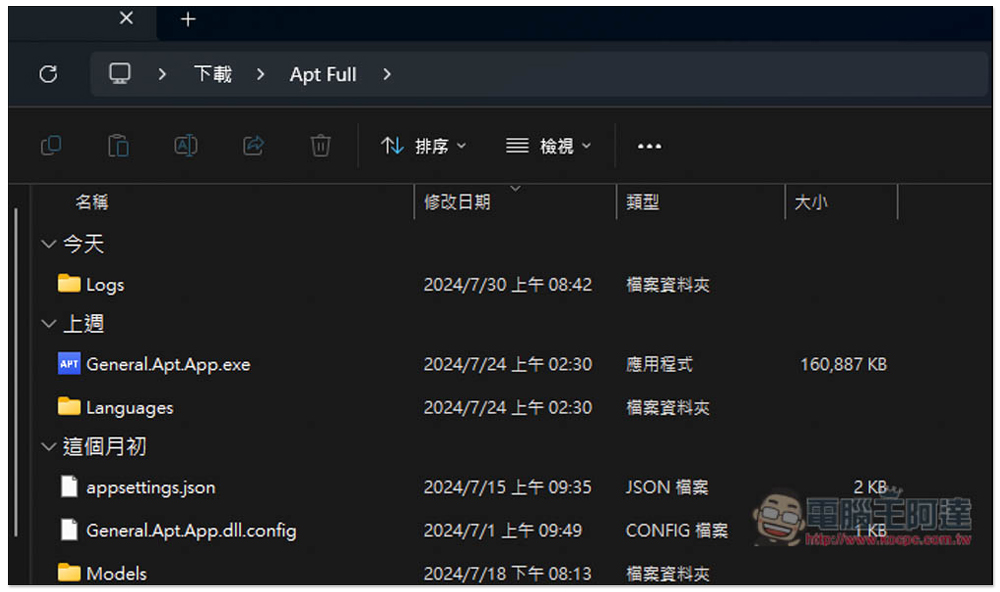Open the 檢視 view dropdown
Image resolution: width=1000 pixels, height=592 pixels.
548,146
